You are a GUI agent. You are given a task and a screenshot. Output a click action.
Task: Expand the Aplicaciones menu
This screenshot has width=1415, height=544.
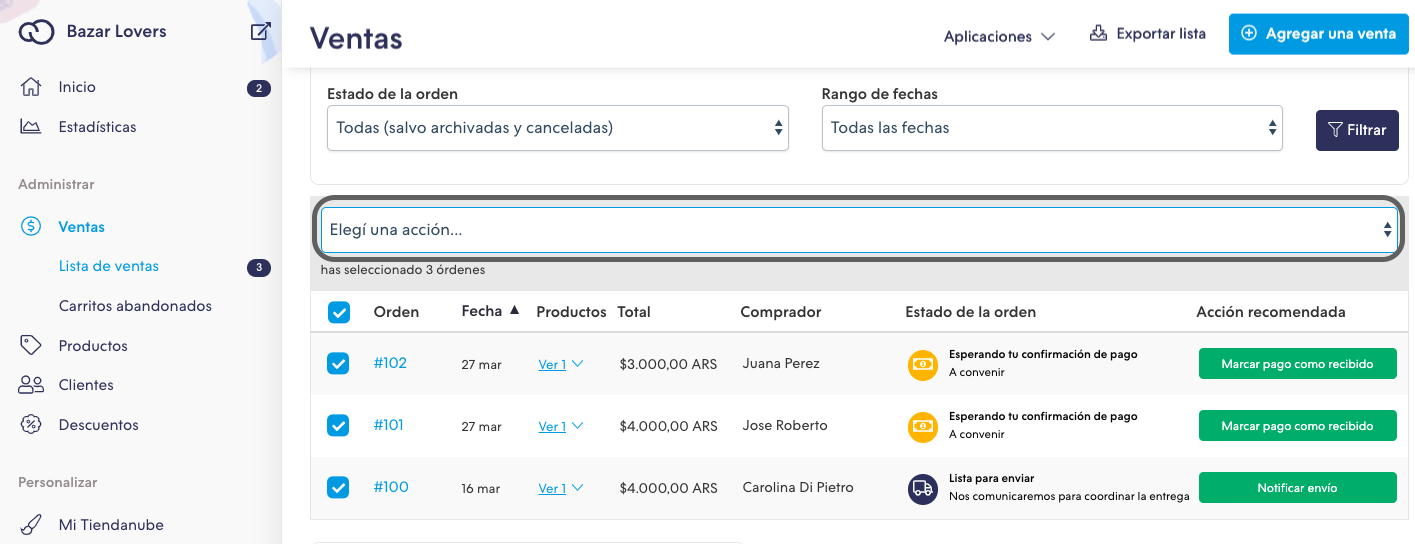coord(999,36)
